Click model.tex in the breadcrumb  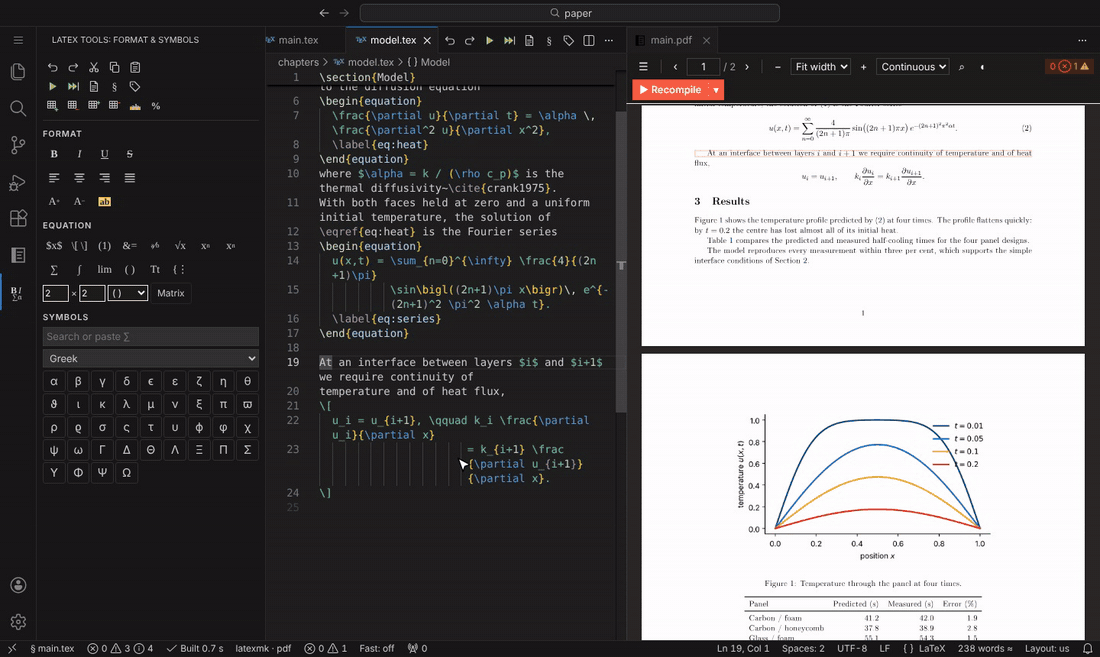point(371,62)
